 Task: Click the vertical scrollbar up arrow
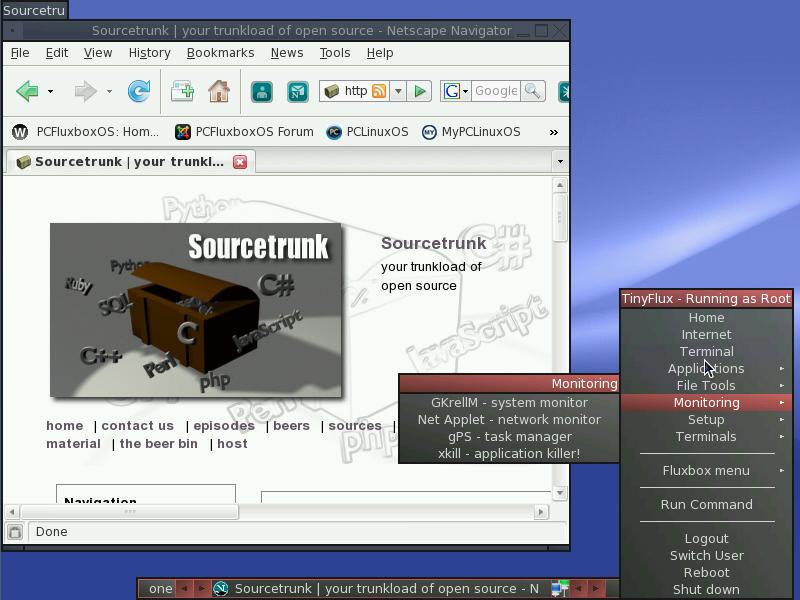click(x=560, y=185)
